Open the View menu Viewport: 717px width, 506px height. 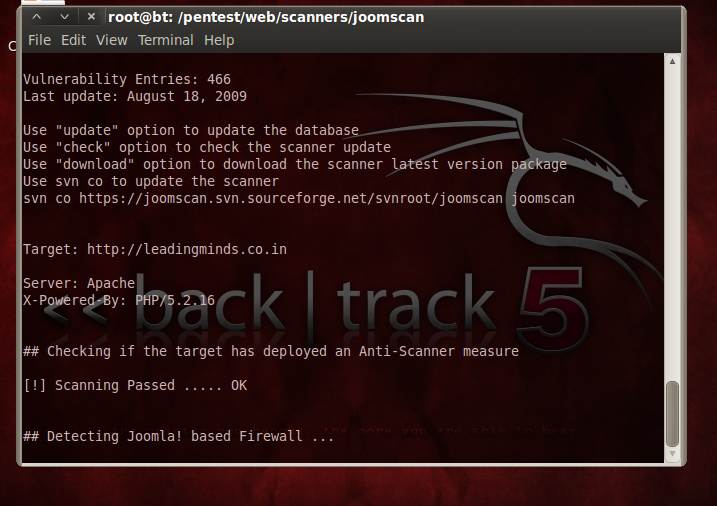pyautogui.click(x=112, y=40)
